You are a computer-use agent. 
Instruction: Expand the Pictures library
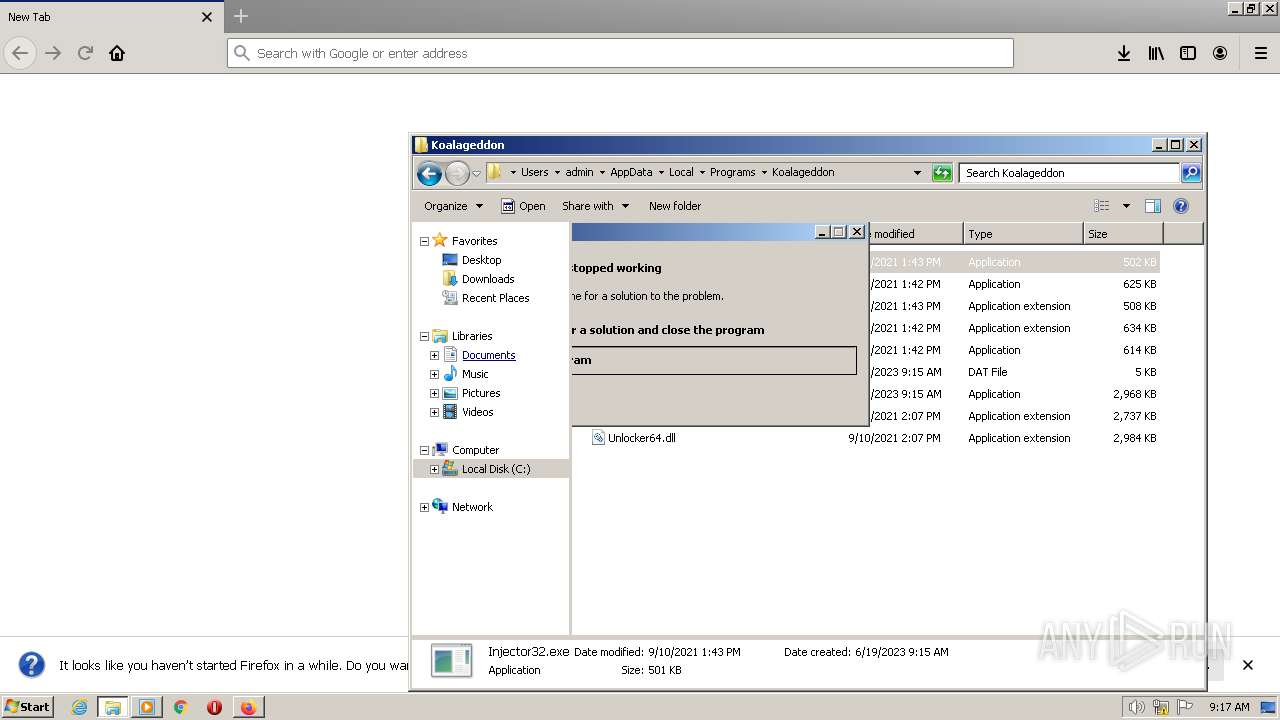[435, 393]
